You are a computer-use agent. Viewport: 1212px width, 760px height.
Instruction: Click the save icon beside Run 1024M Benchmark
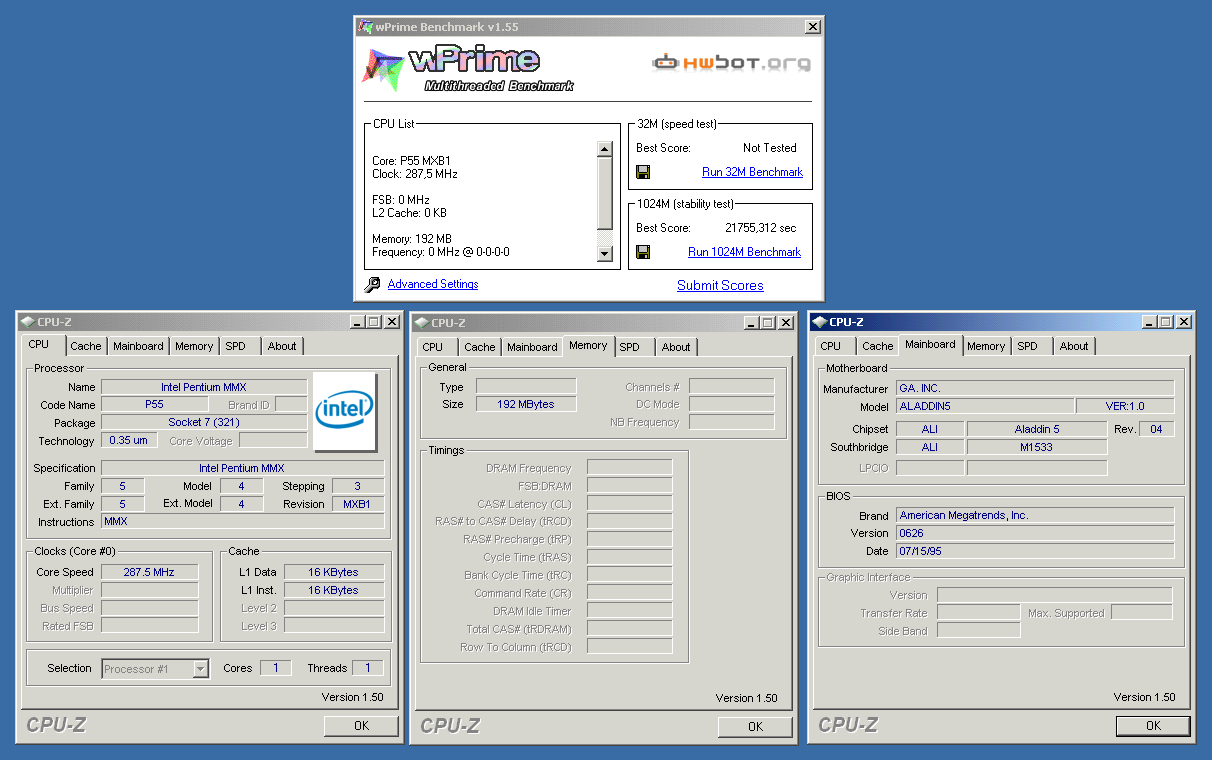(643, 252)
